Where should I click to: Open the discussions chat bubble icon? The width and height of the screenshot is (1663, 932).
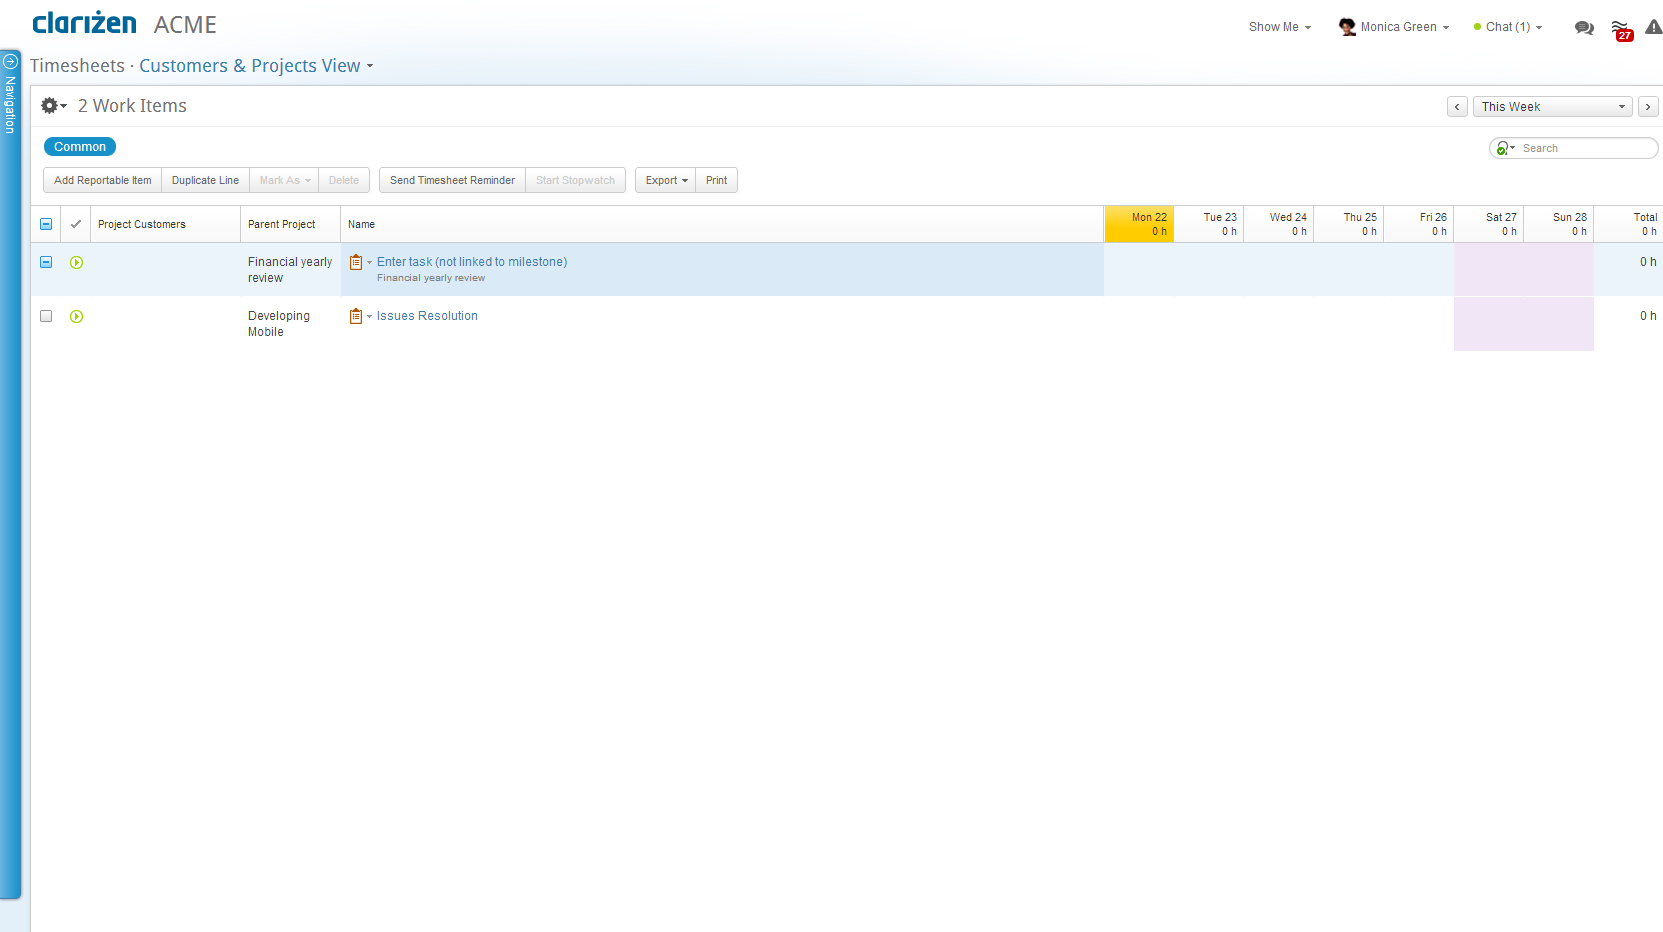pos(1584,28)
